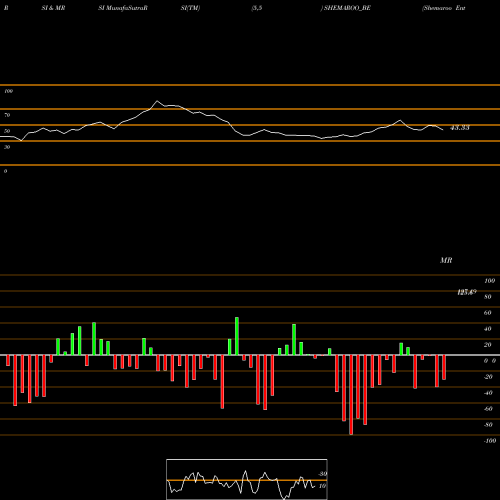Click the 'Shemaroo Ent' company name text
The height and width of the screenshot is (500, 500).
pos(444,8)
